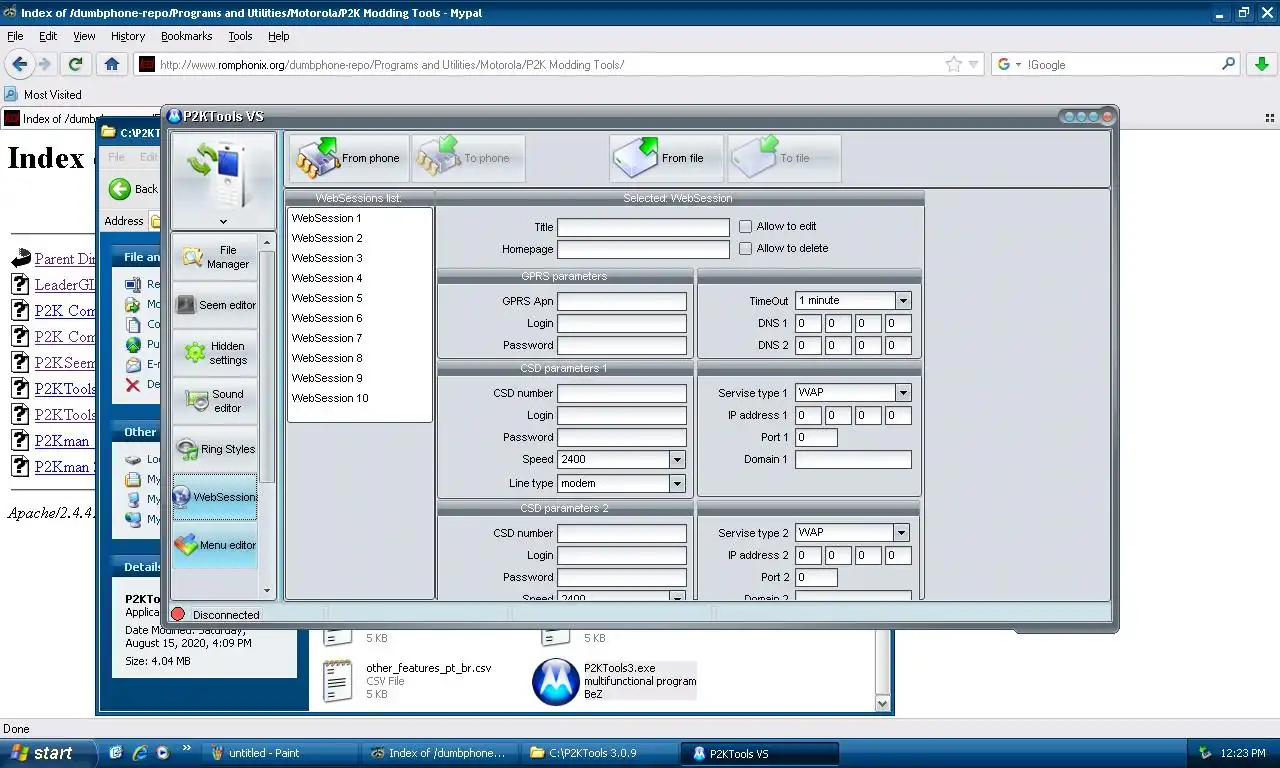The image size is (1280, 768).
Task: Click the phone sync icon dropdown
Action: click(223, 222)
